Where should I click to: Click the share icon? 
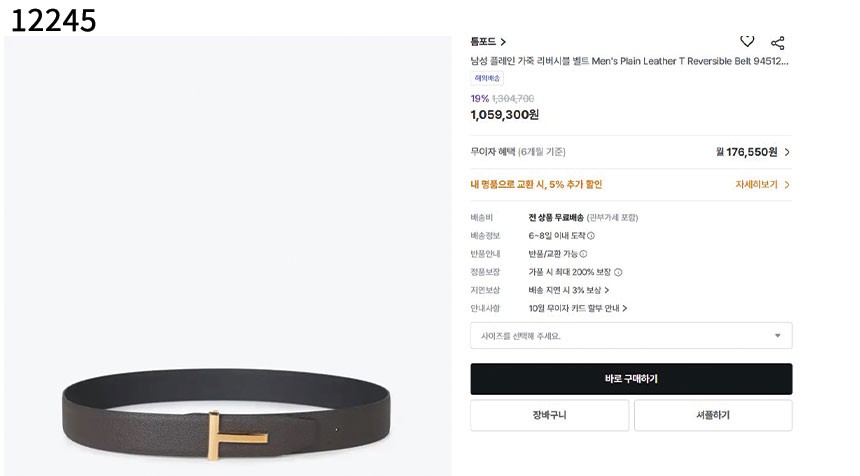[777, 43]
